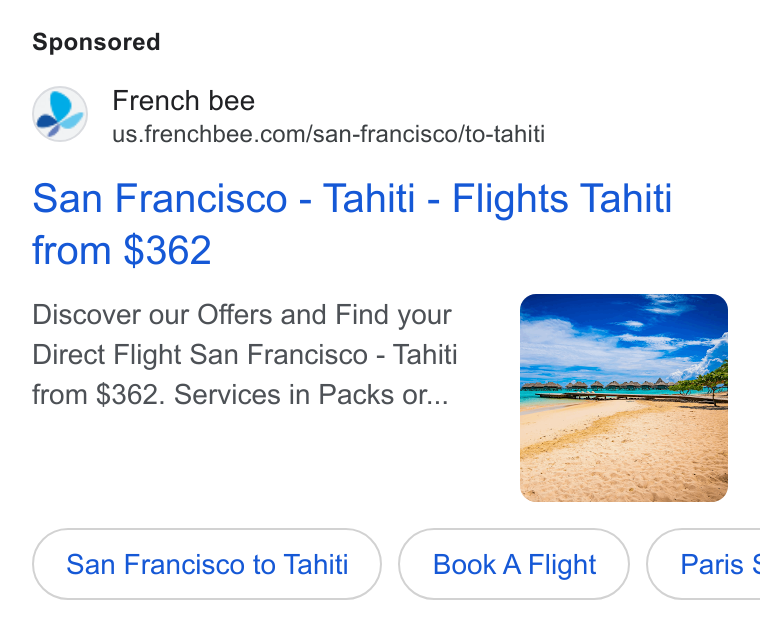Viewport: 760px width, 632px height.
Task: Select the ad description starting 'Discover our Offers'
Action: pos(245,354)
